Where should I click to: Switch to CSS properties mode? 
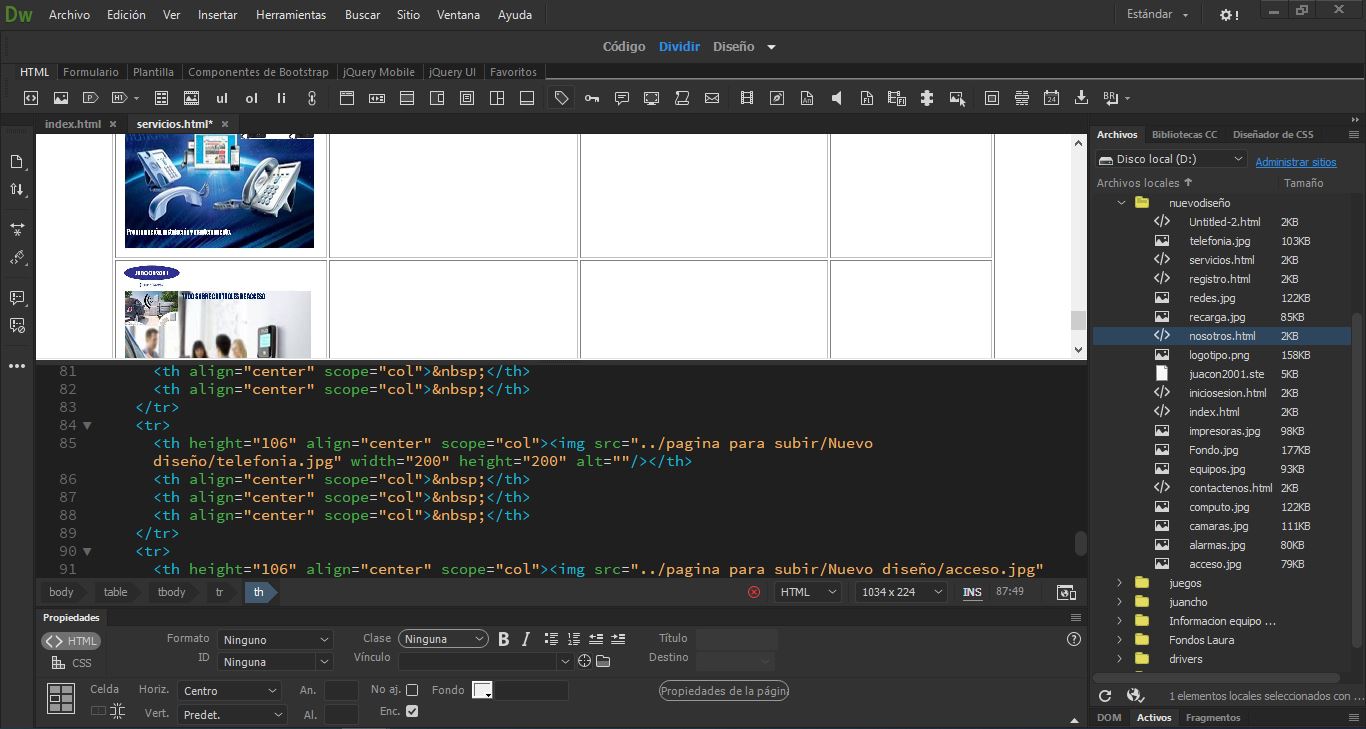point(71,663)
